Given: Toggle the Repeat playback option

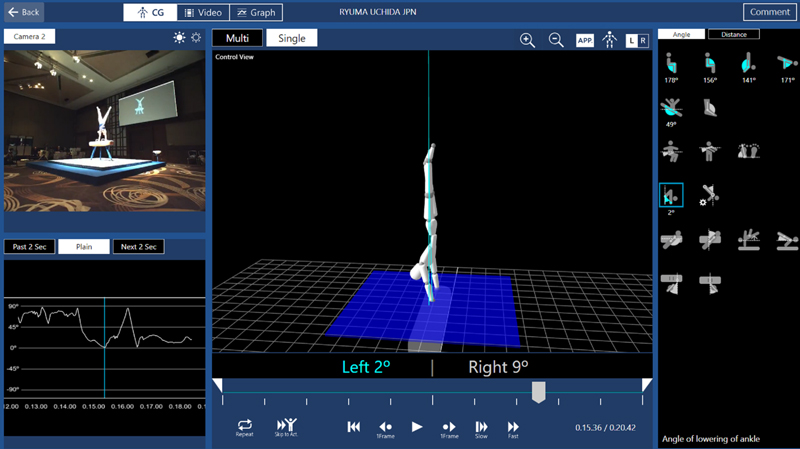Looking at the screenshot, I should [245, 427].
